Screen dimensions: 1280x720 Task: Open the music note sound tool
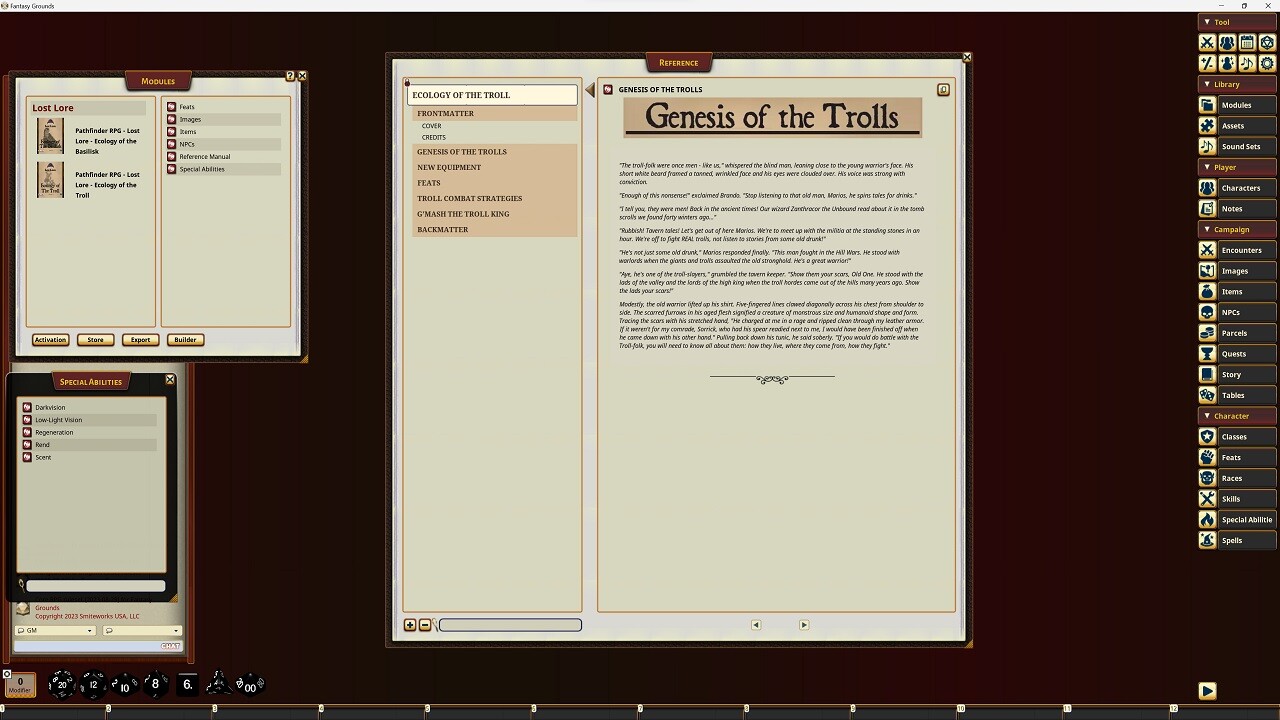[x=1247, y=63]
